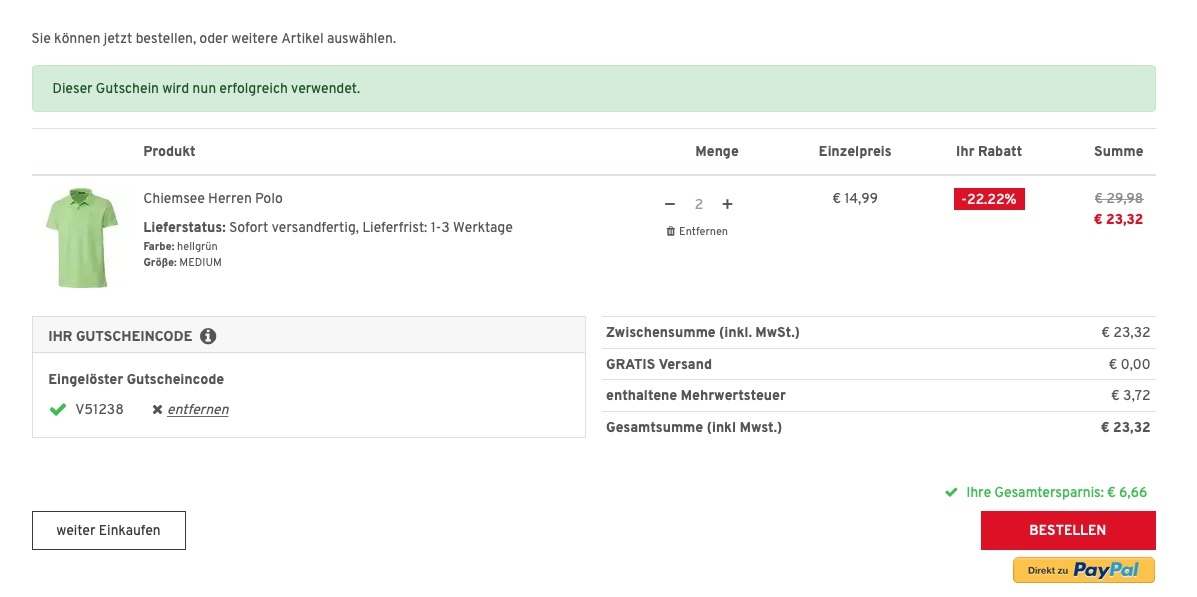Image resolution: width=1197 pixels, height=597 pixels.
Task: Click the PayPal logo express button
Action: [1083, 570]
